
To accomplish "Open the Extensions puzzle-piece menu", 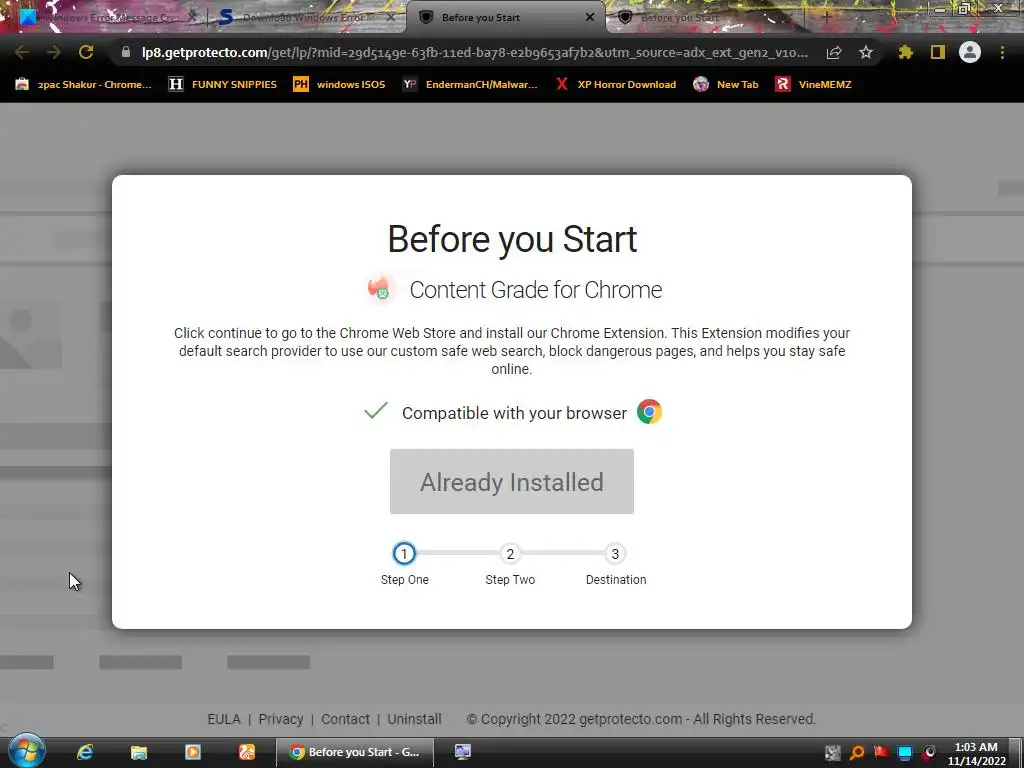I will [x=906, y=52].
